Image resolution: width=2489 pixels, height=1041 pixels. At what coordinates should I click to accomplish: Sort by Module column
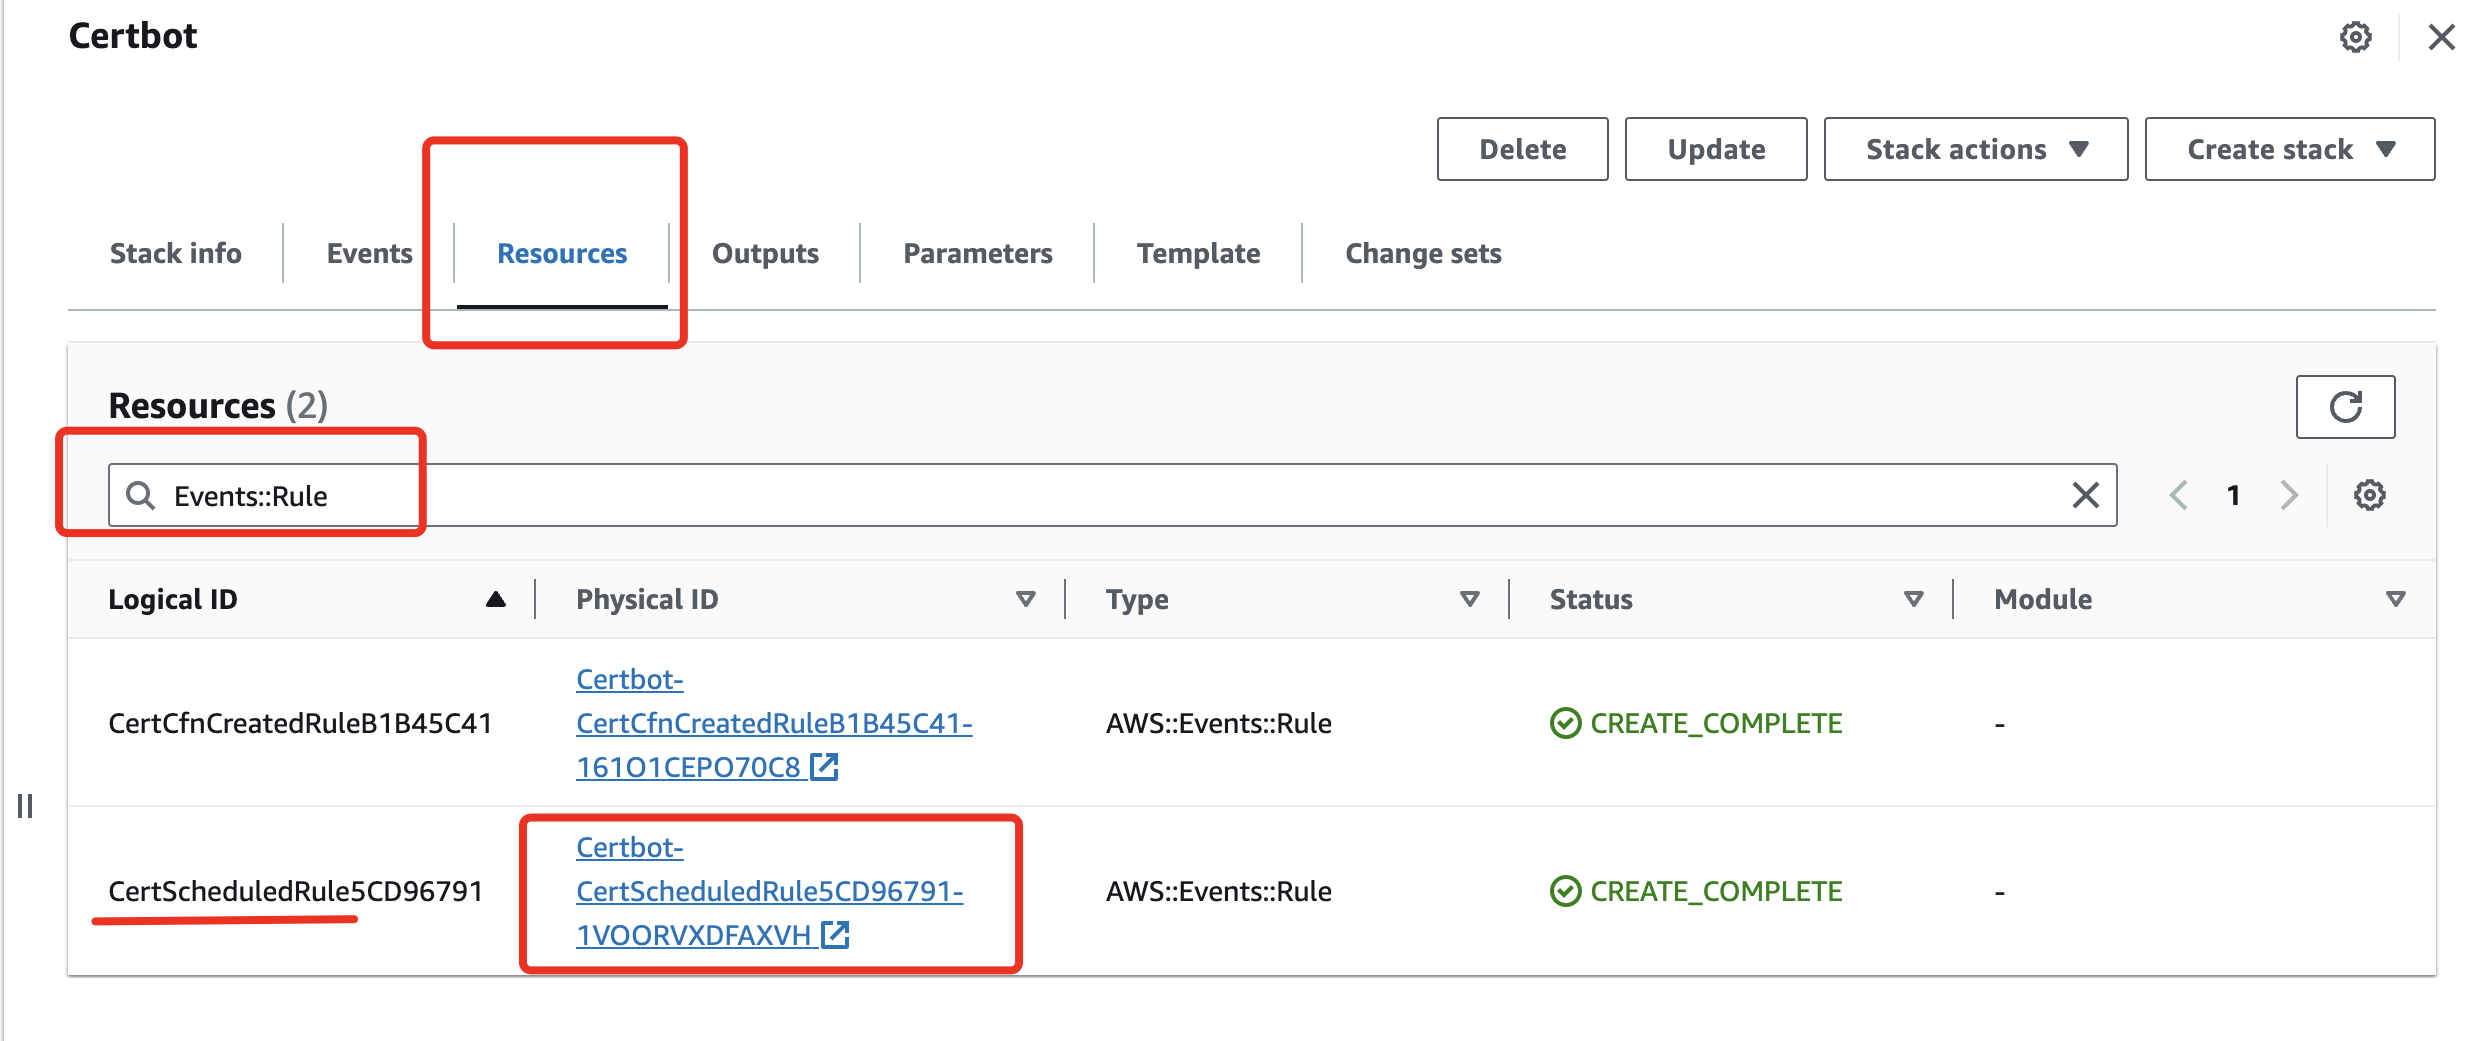(x=2395, y=599)
